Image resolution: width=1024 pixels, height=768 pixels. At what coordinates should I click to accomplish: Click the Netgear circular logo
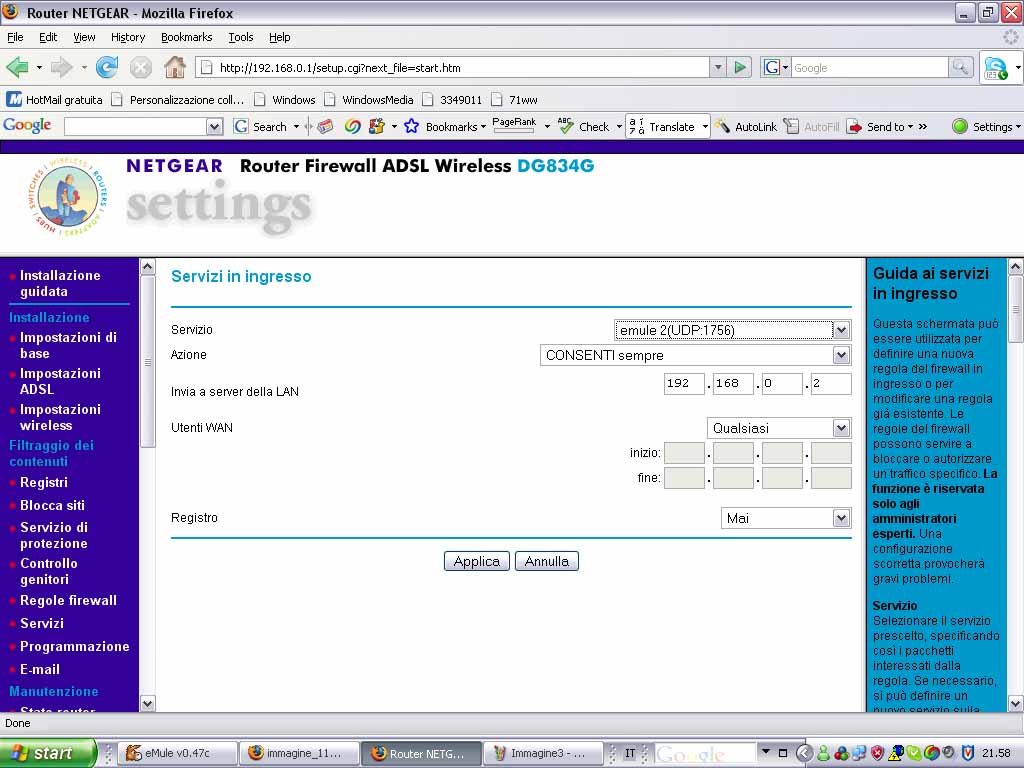point(67,197)
